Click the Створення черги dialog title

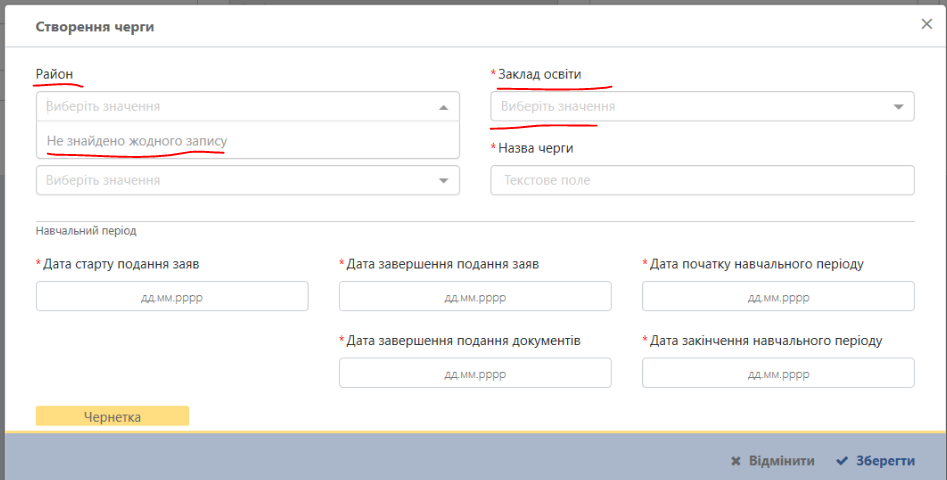point(95,26)
